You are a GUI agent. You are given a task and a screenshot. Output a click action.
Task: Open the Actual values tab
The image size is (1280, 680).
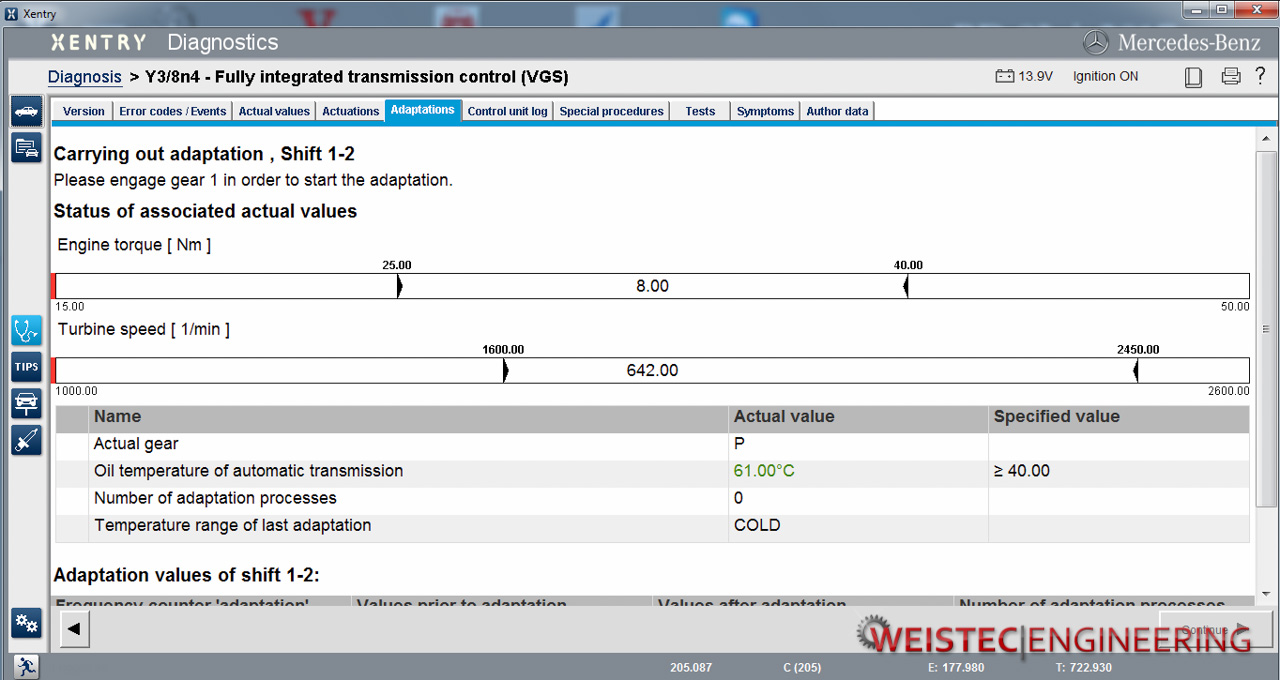[x=274, y=111]
